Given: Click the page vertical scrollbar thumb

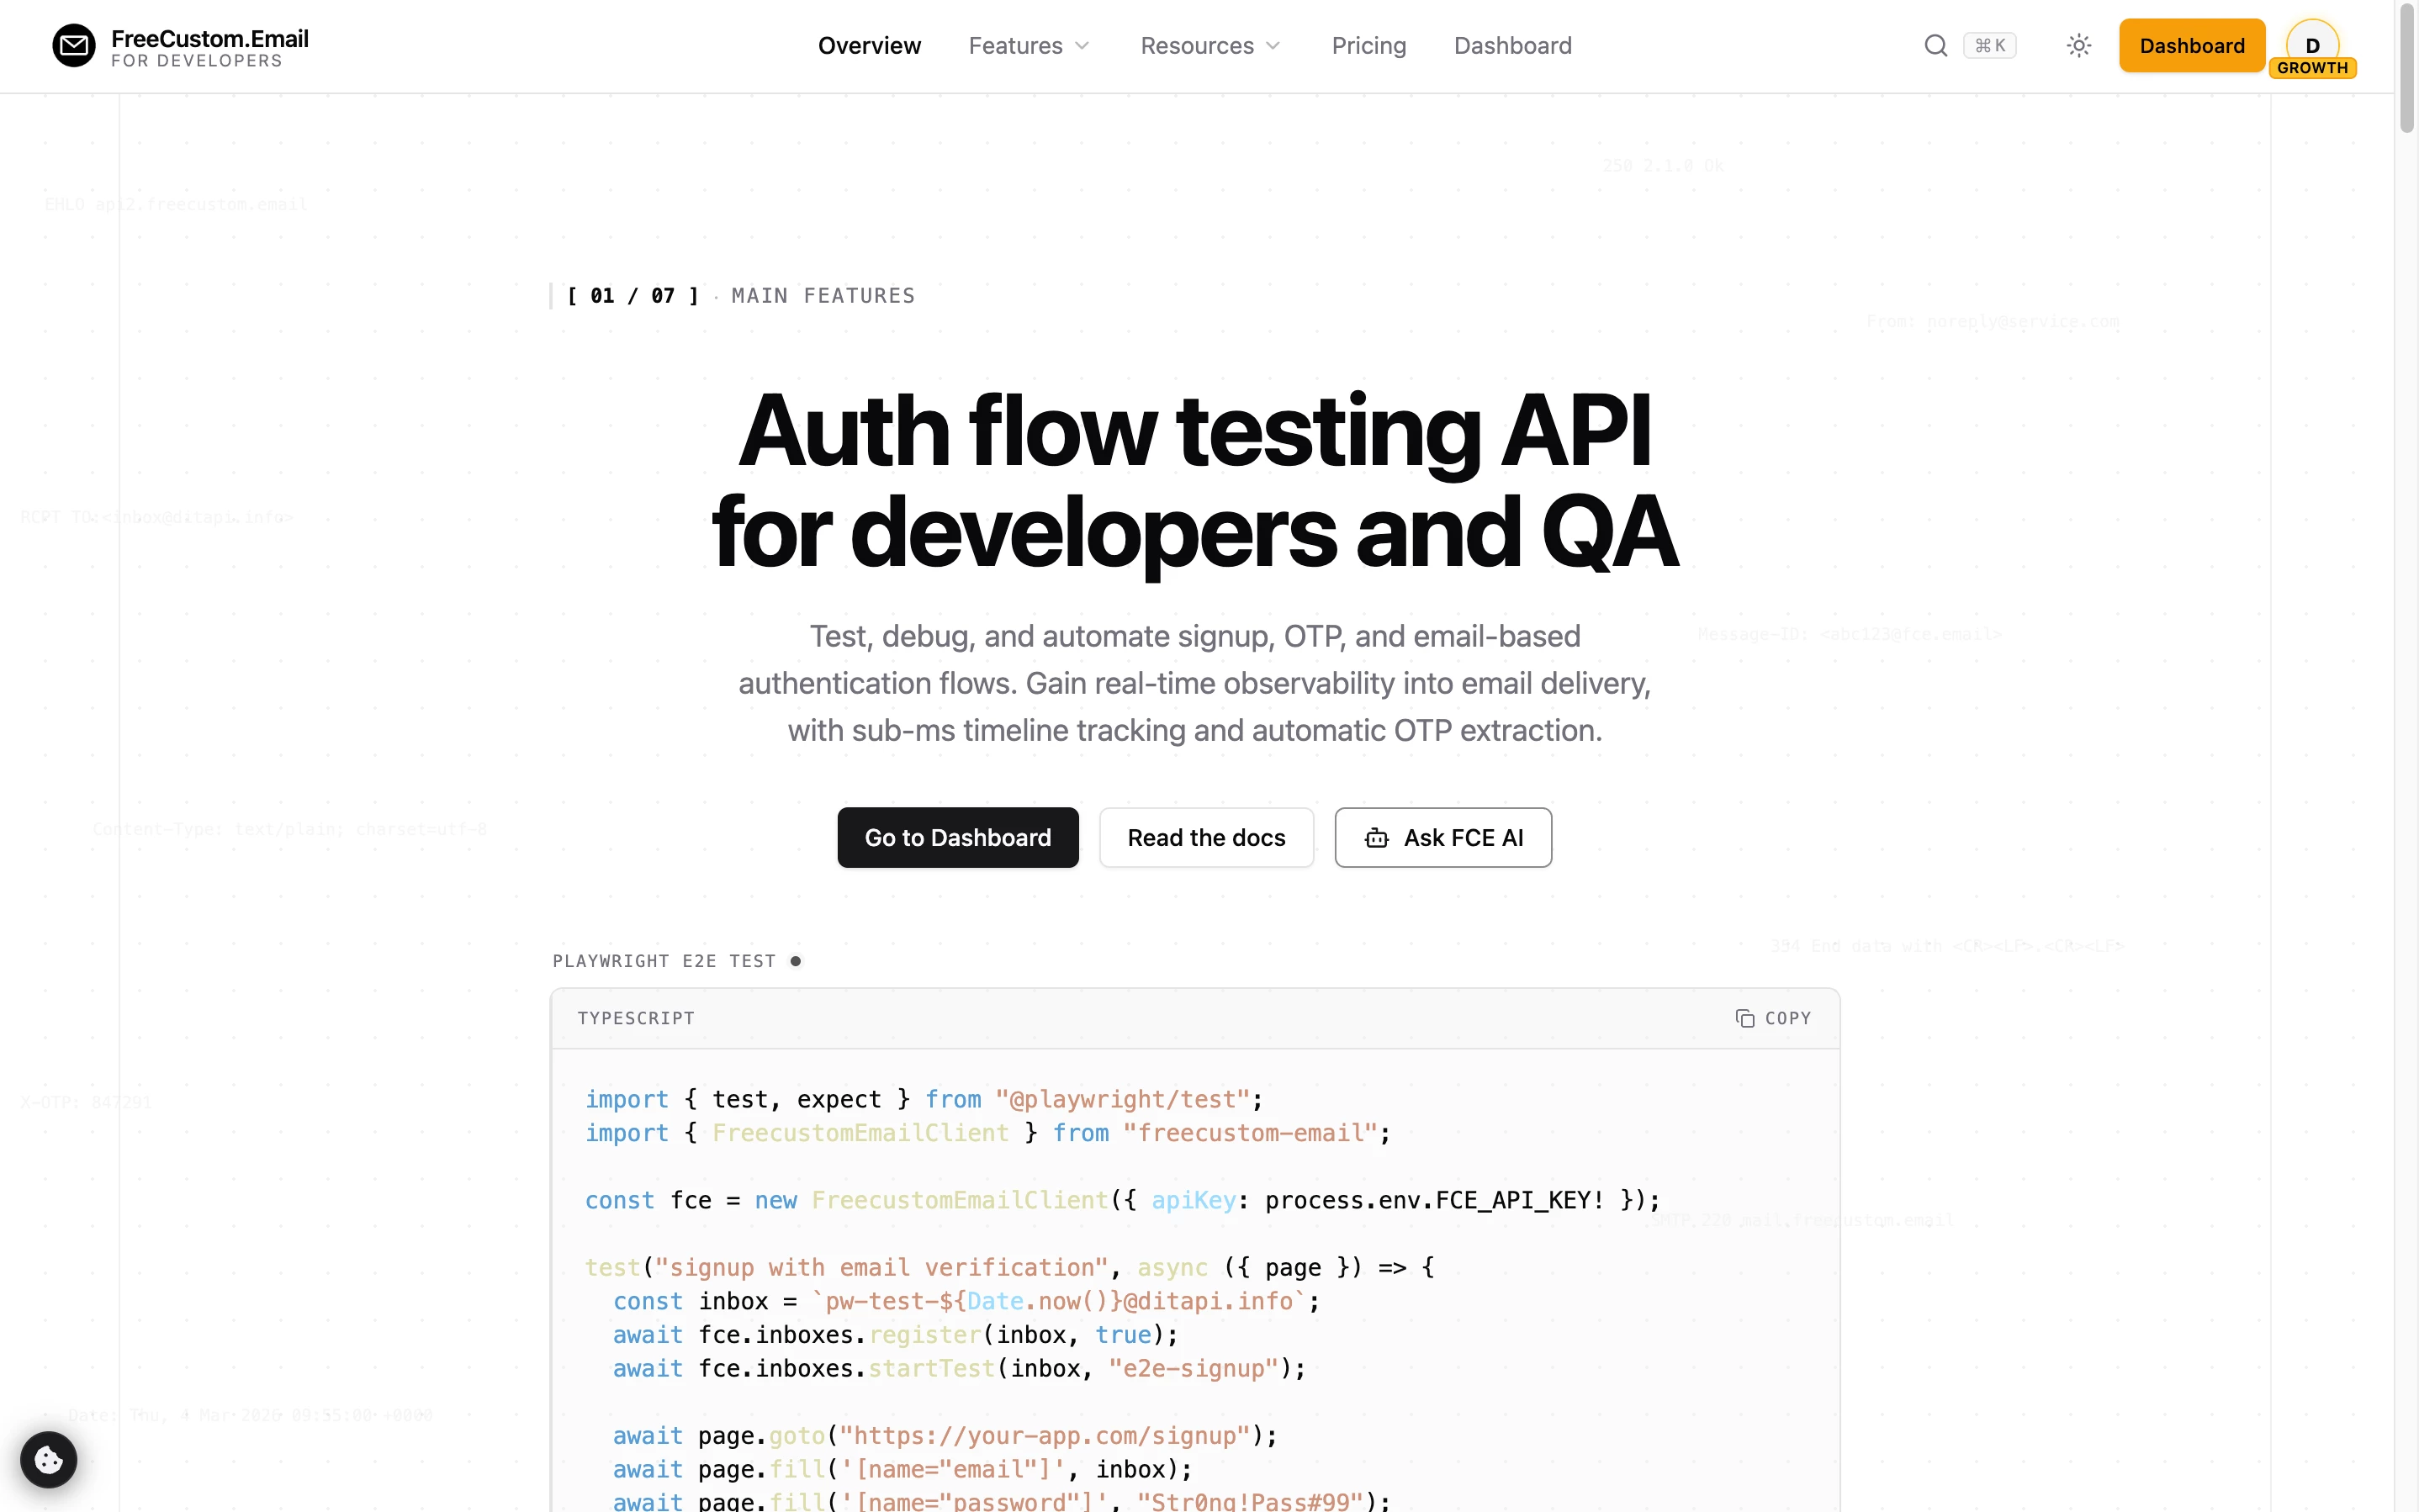Looking at the screenshot, I should pyautogui.click(x=2407, y=70).
